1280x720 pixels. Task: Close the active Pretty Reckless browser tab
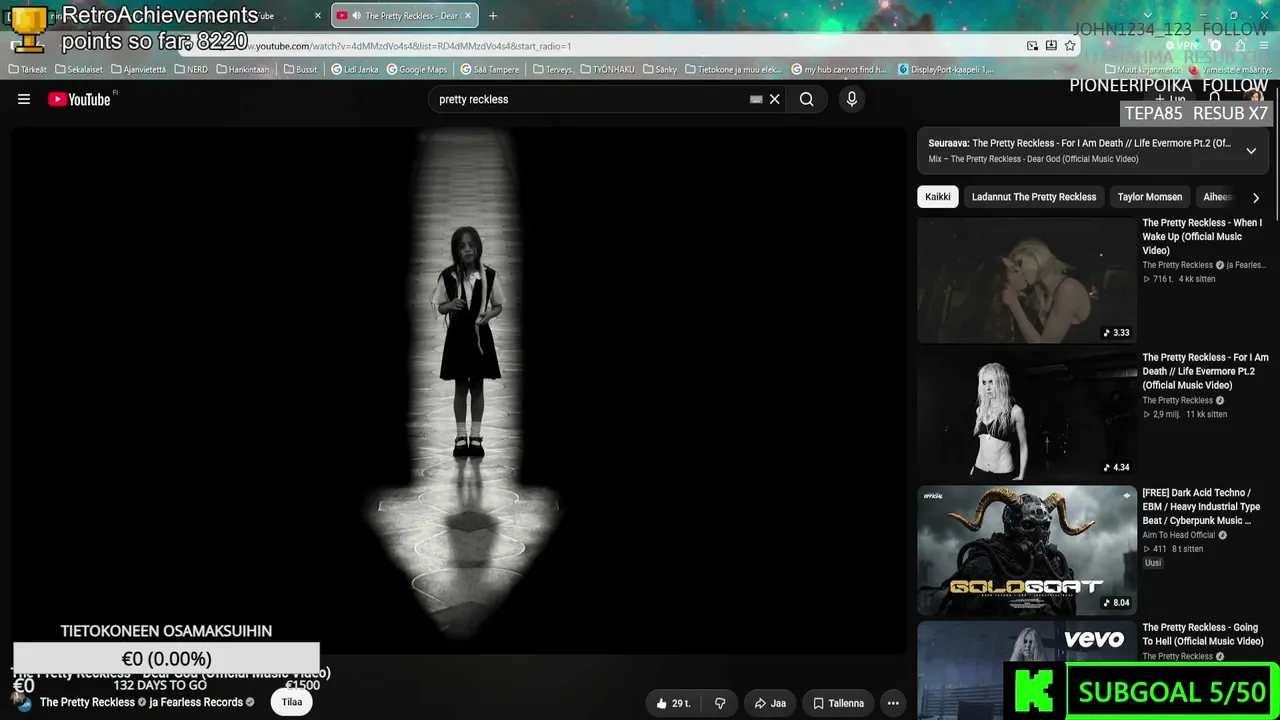pos(467,16)
